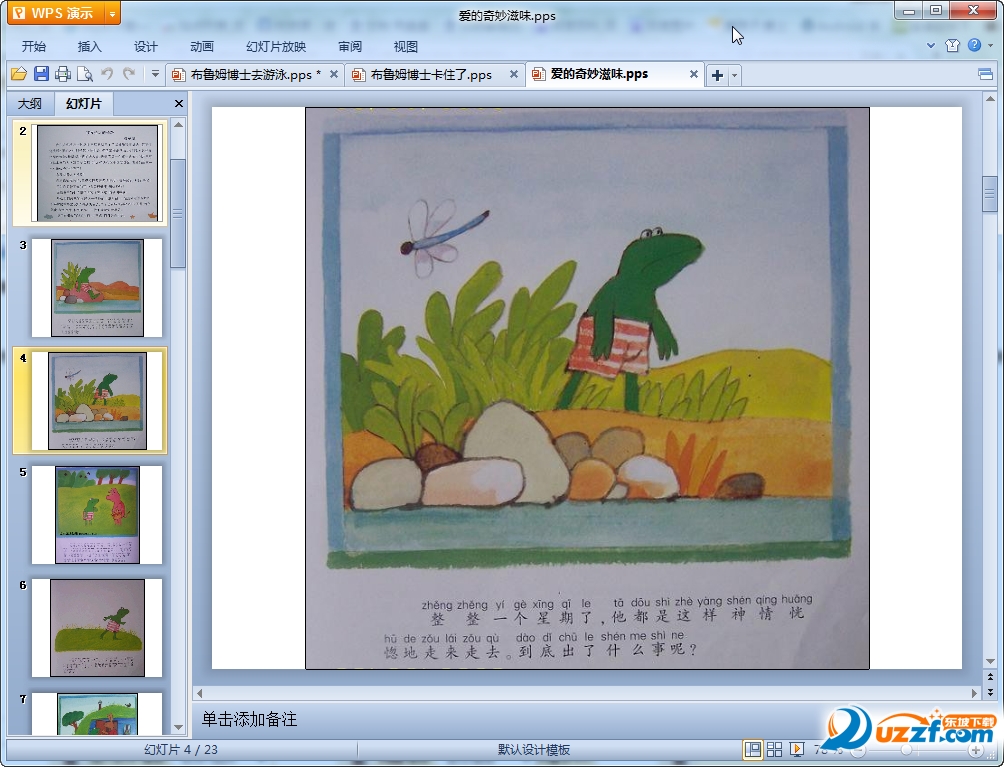Click the Print icon in quick toolbar

63,74
